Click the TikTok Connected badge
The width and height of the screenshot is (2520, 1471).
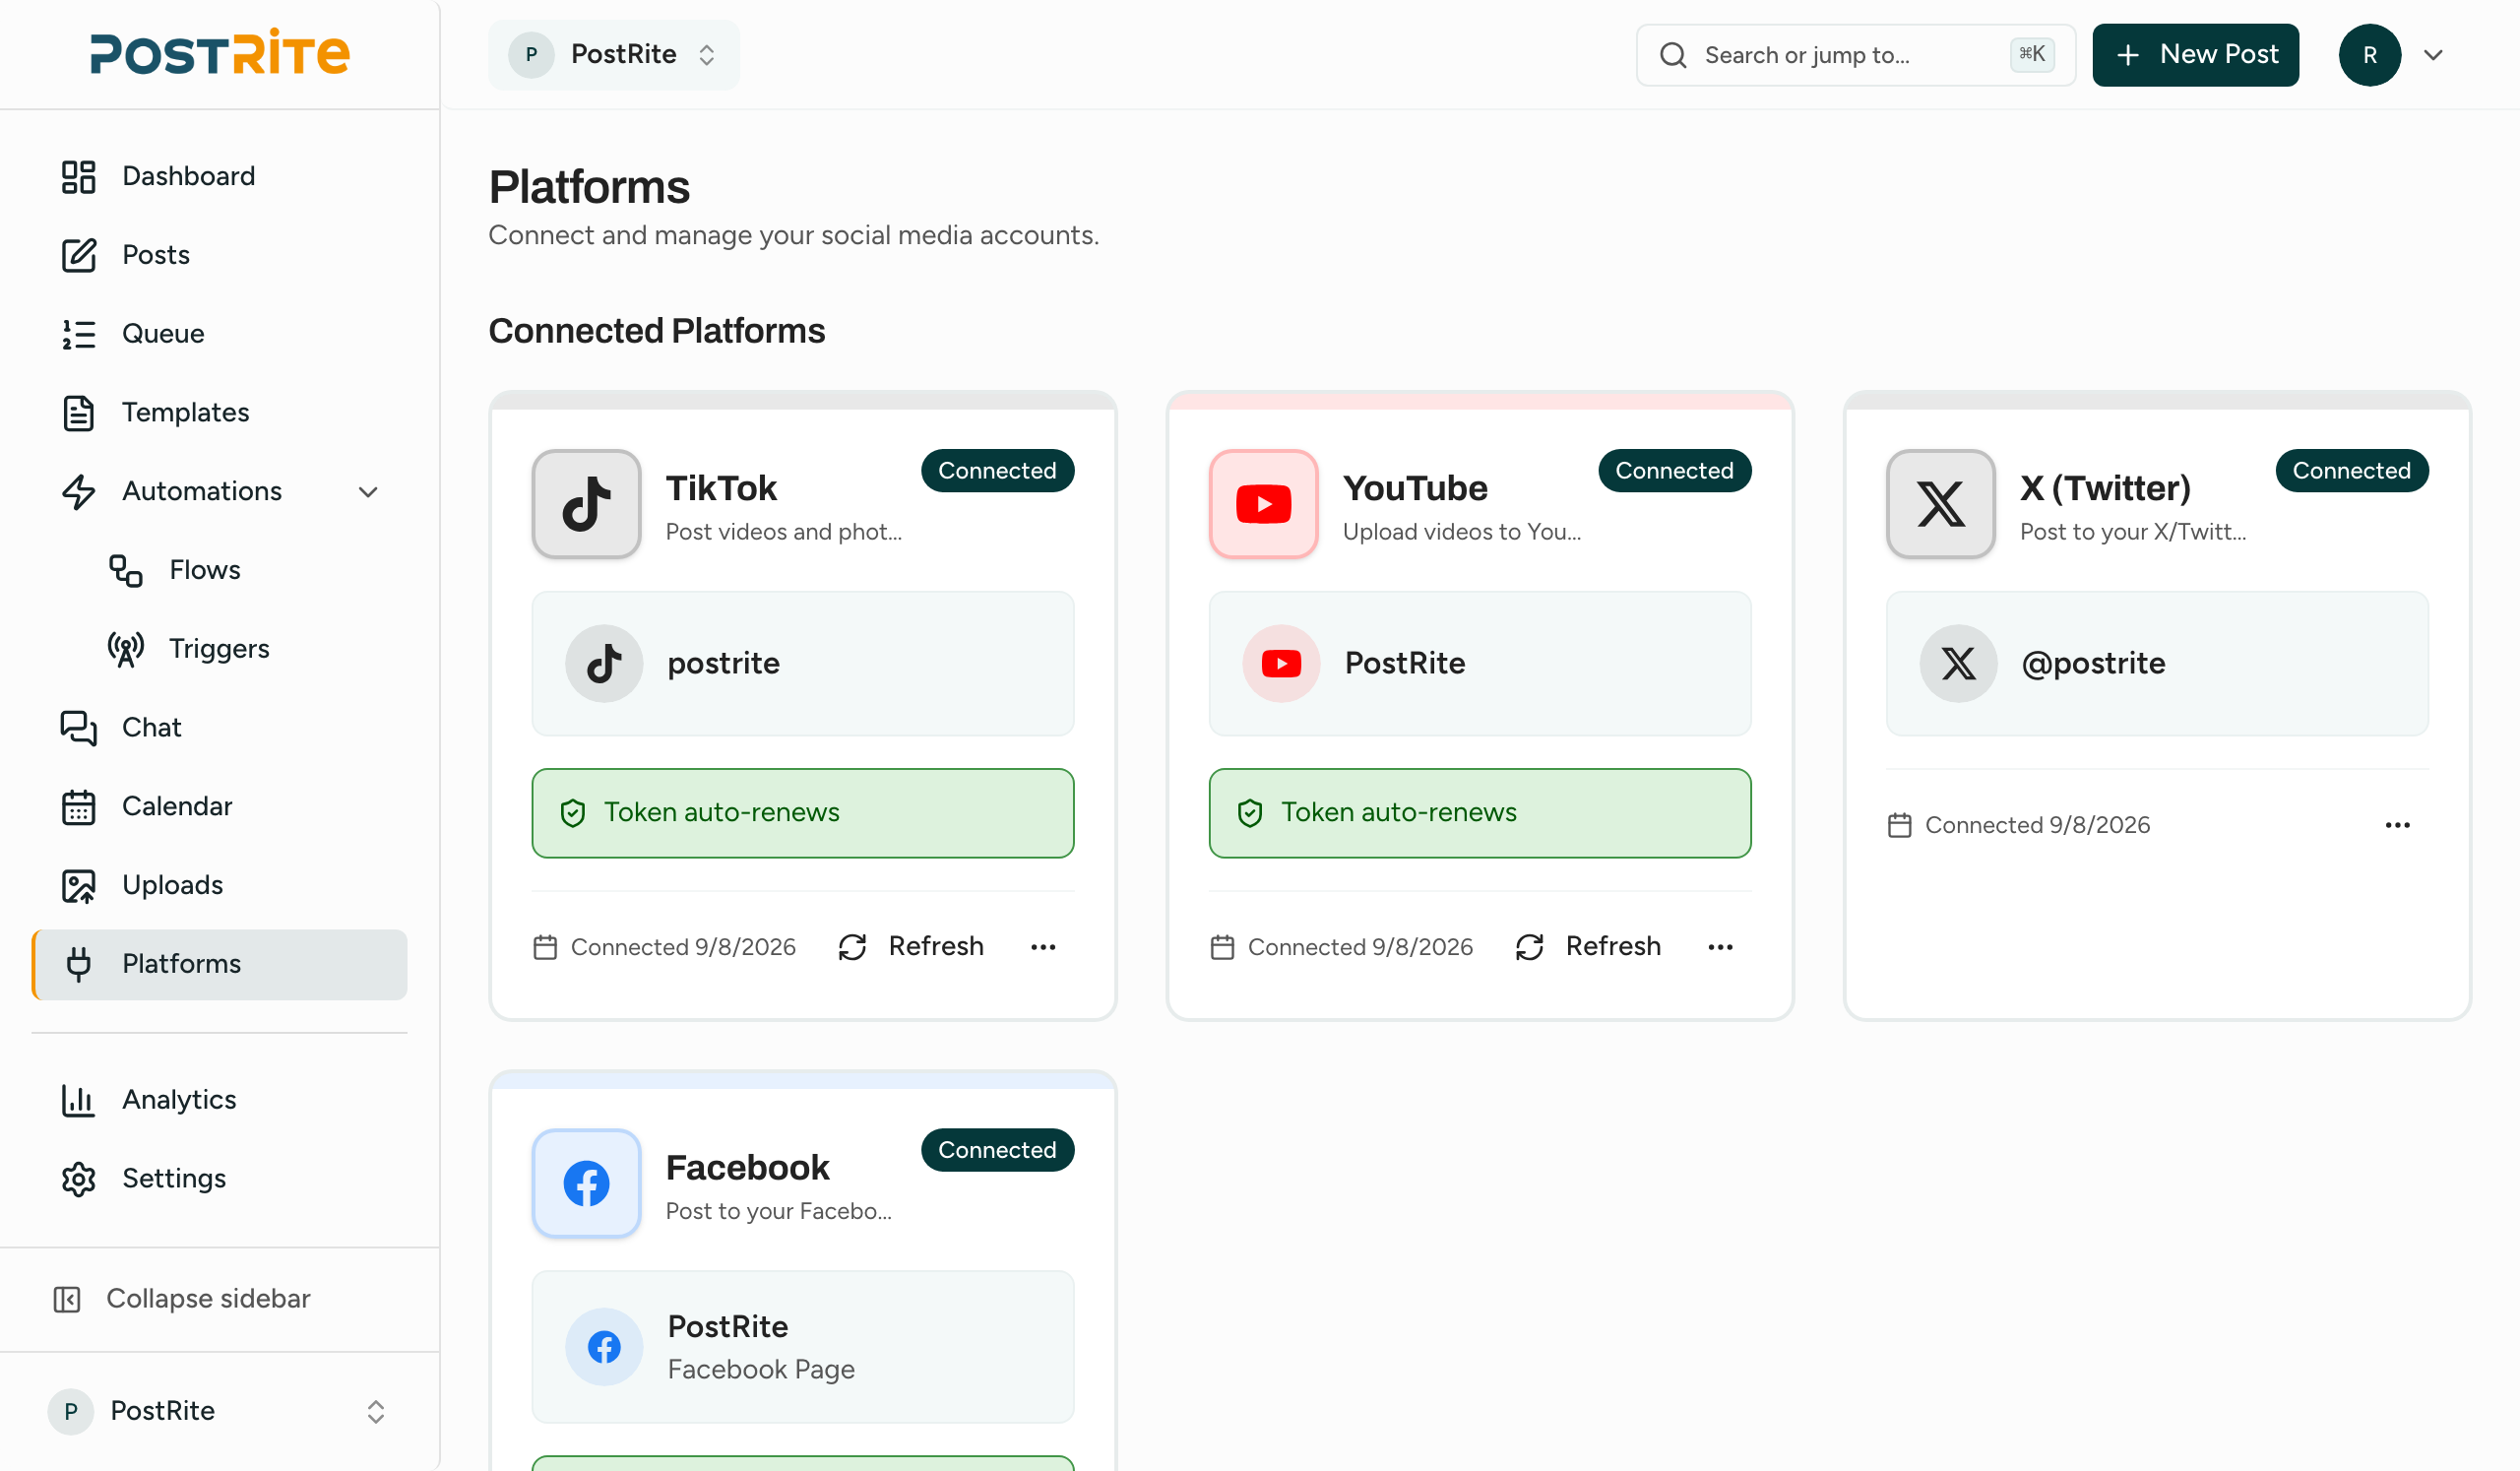coord(997,470)
